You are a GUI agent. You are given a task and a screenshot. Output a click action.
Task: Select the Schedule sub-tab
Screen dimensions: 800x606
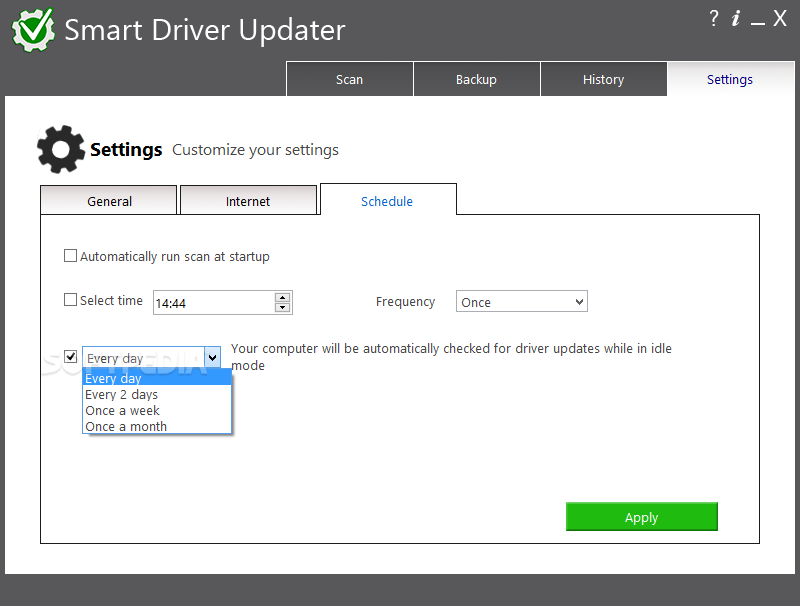388,200
